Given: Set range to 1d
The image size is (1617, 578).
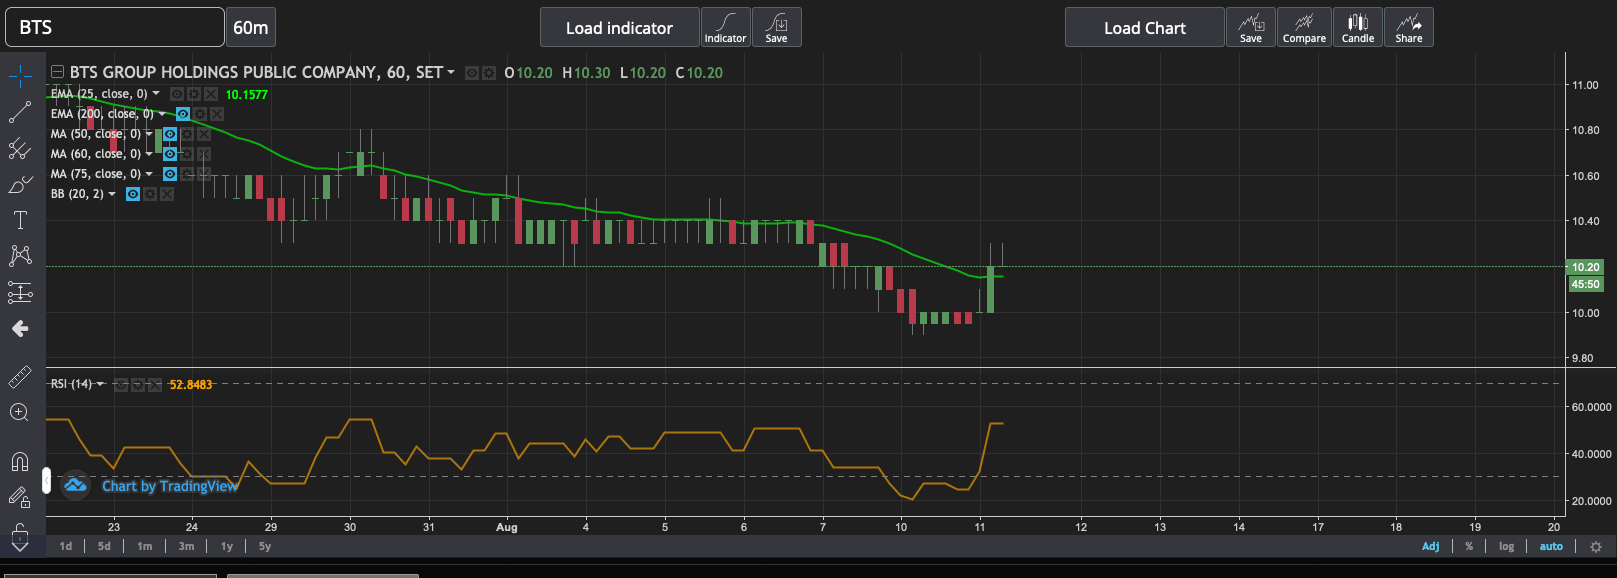Looking at the screenshot, I should pyautogui.click(x=66, y=546).
